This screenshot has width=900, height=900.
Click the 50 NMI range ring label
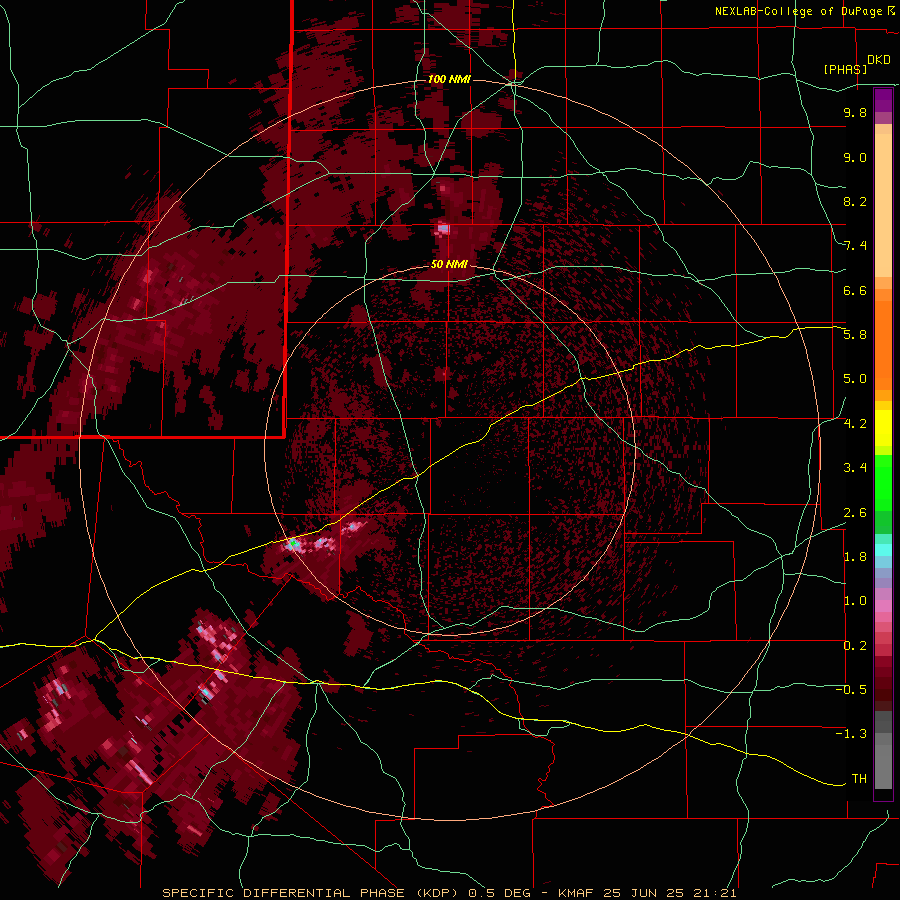coord(449,264)
